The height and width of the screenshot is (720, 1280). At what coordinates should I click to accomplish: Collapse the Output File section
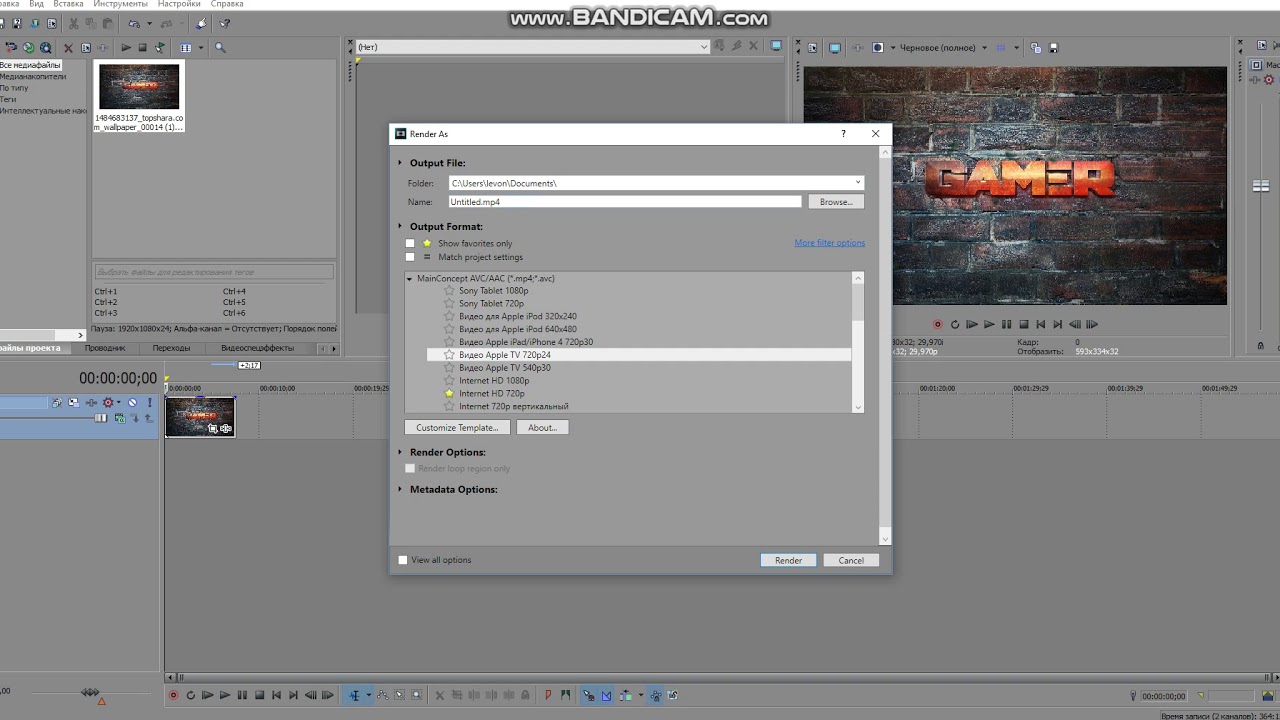coord(400,163)
